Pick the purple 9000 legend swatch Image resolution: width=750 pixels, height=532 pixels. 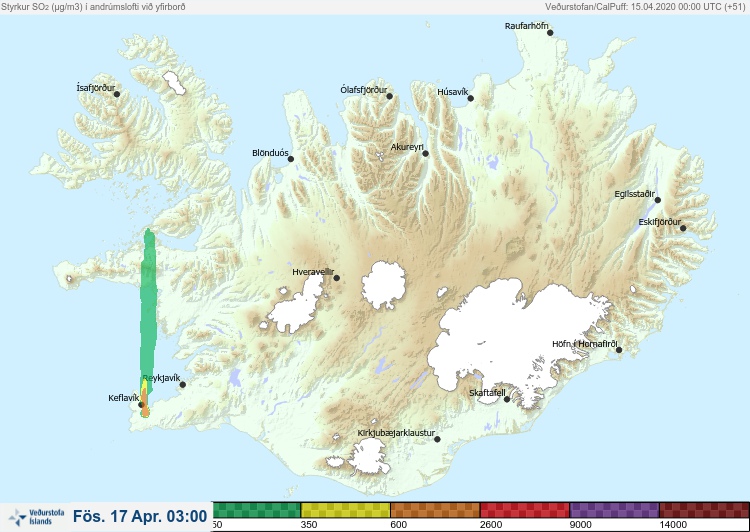[614, 510]
